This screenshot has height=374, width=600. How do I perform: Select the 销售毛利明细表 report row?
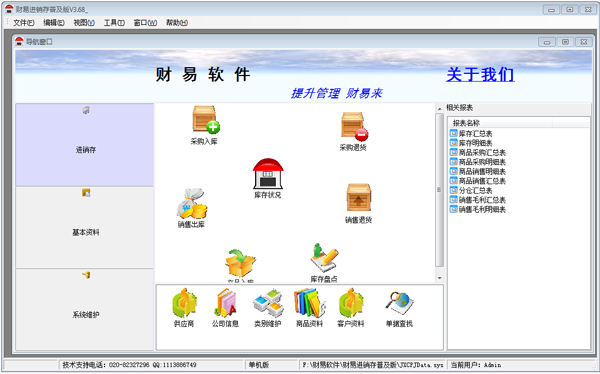478,209
